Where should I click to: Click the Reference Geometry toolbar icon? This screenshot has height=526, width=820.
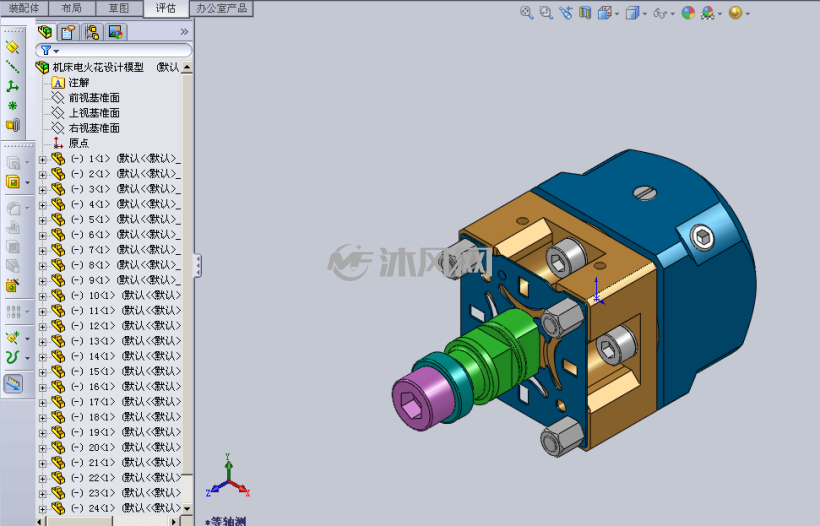[13, 338]
